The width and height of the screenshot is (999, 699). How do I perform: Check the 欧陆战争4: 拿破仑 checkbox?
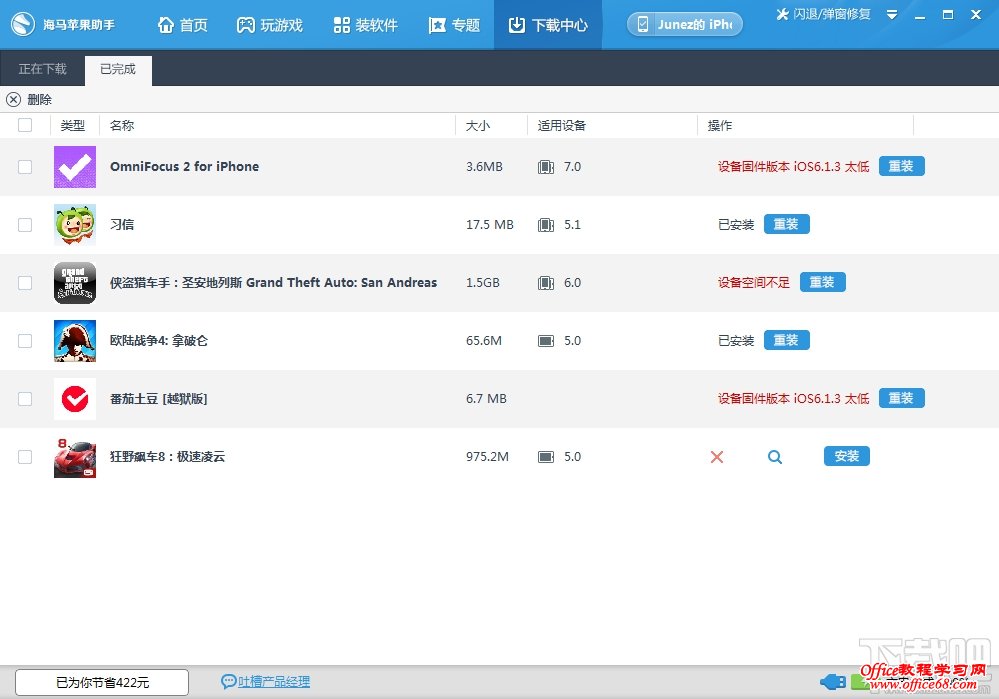25,341
